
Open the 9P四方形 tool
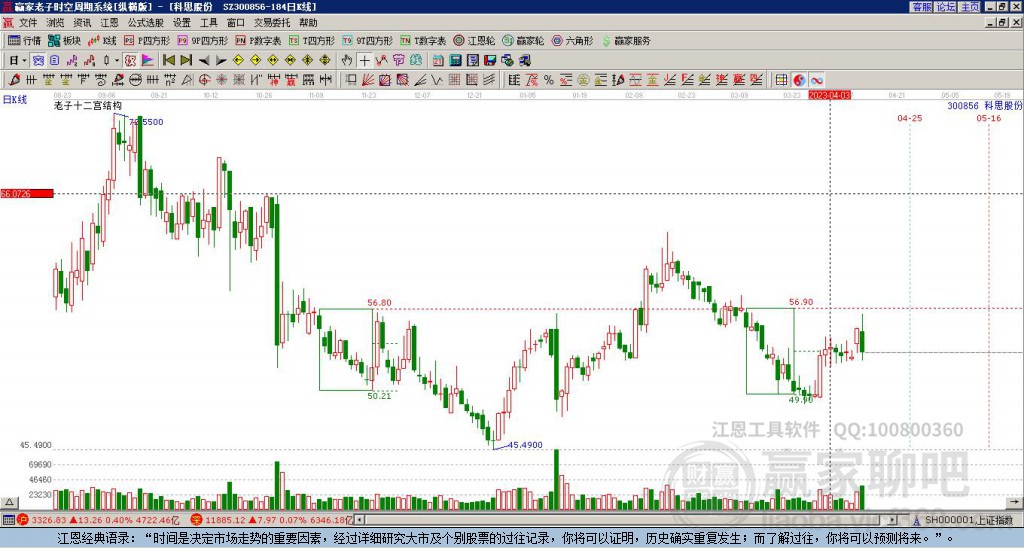click(x=202, y=40)
